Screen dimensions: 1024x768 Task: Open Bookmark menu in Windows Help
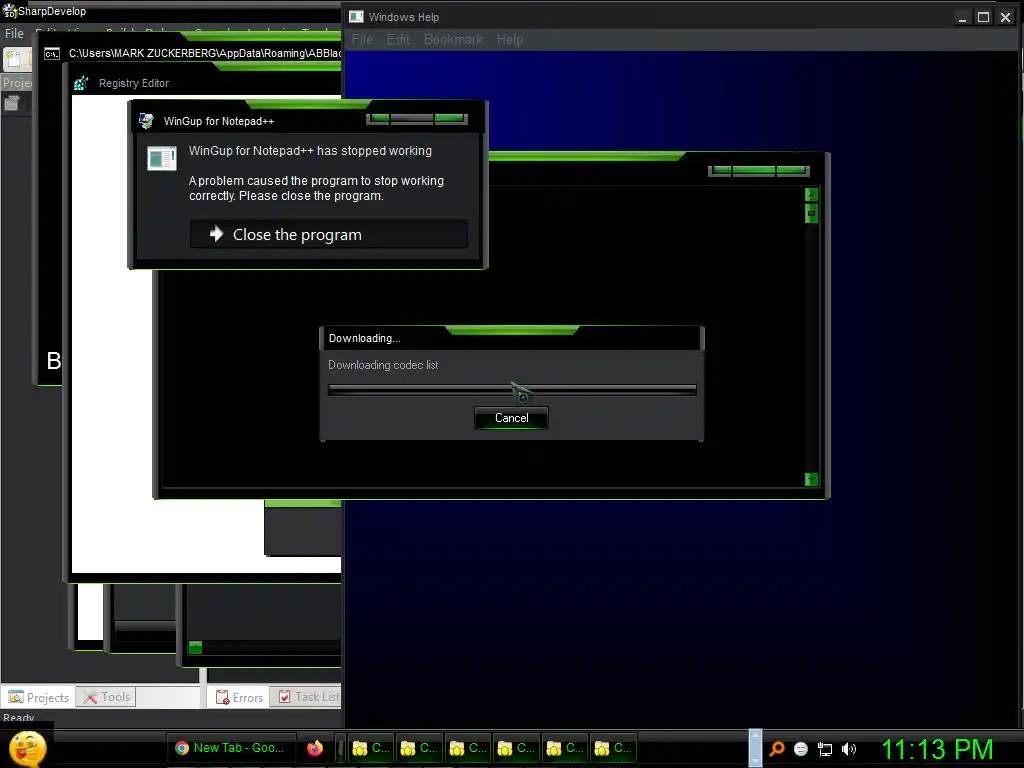pyautogui.click(x=453, y=39)
